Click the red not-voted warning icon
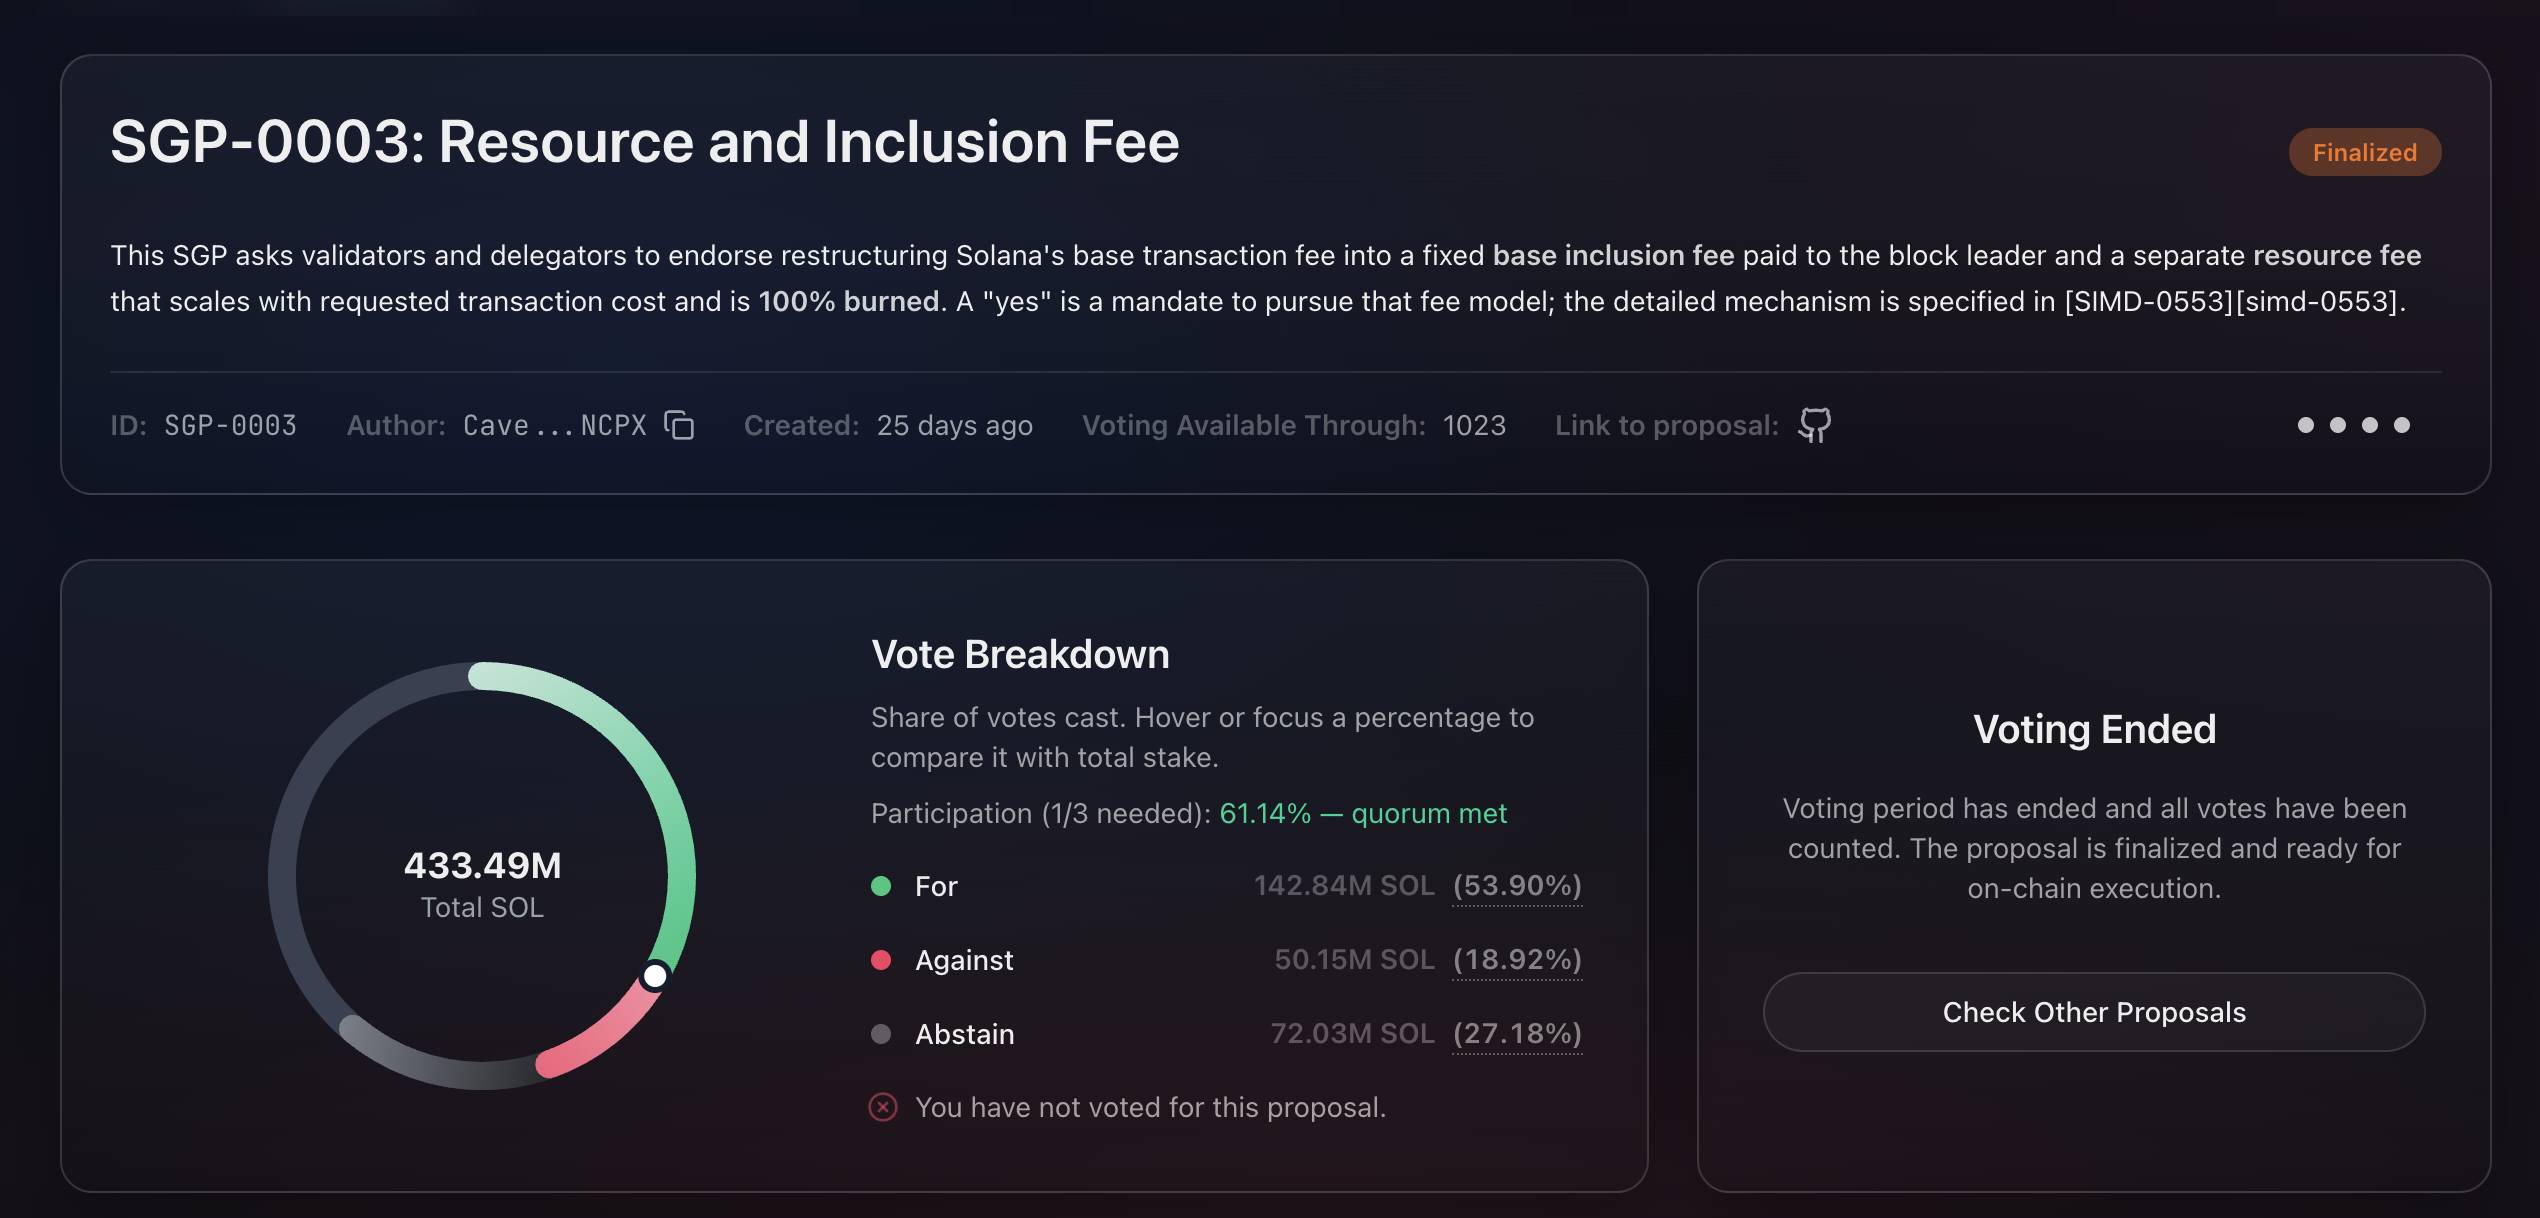This screenshot has height=1218, width=2540. point(883,1107)
